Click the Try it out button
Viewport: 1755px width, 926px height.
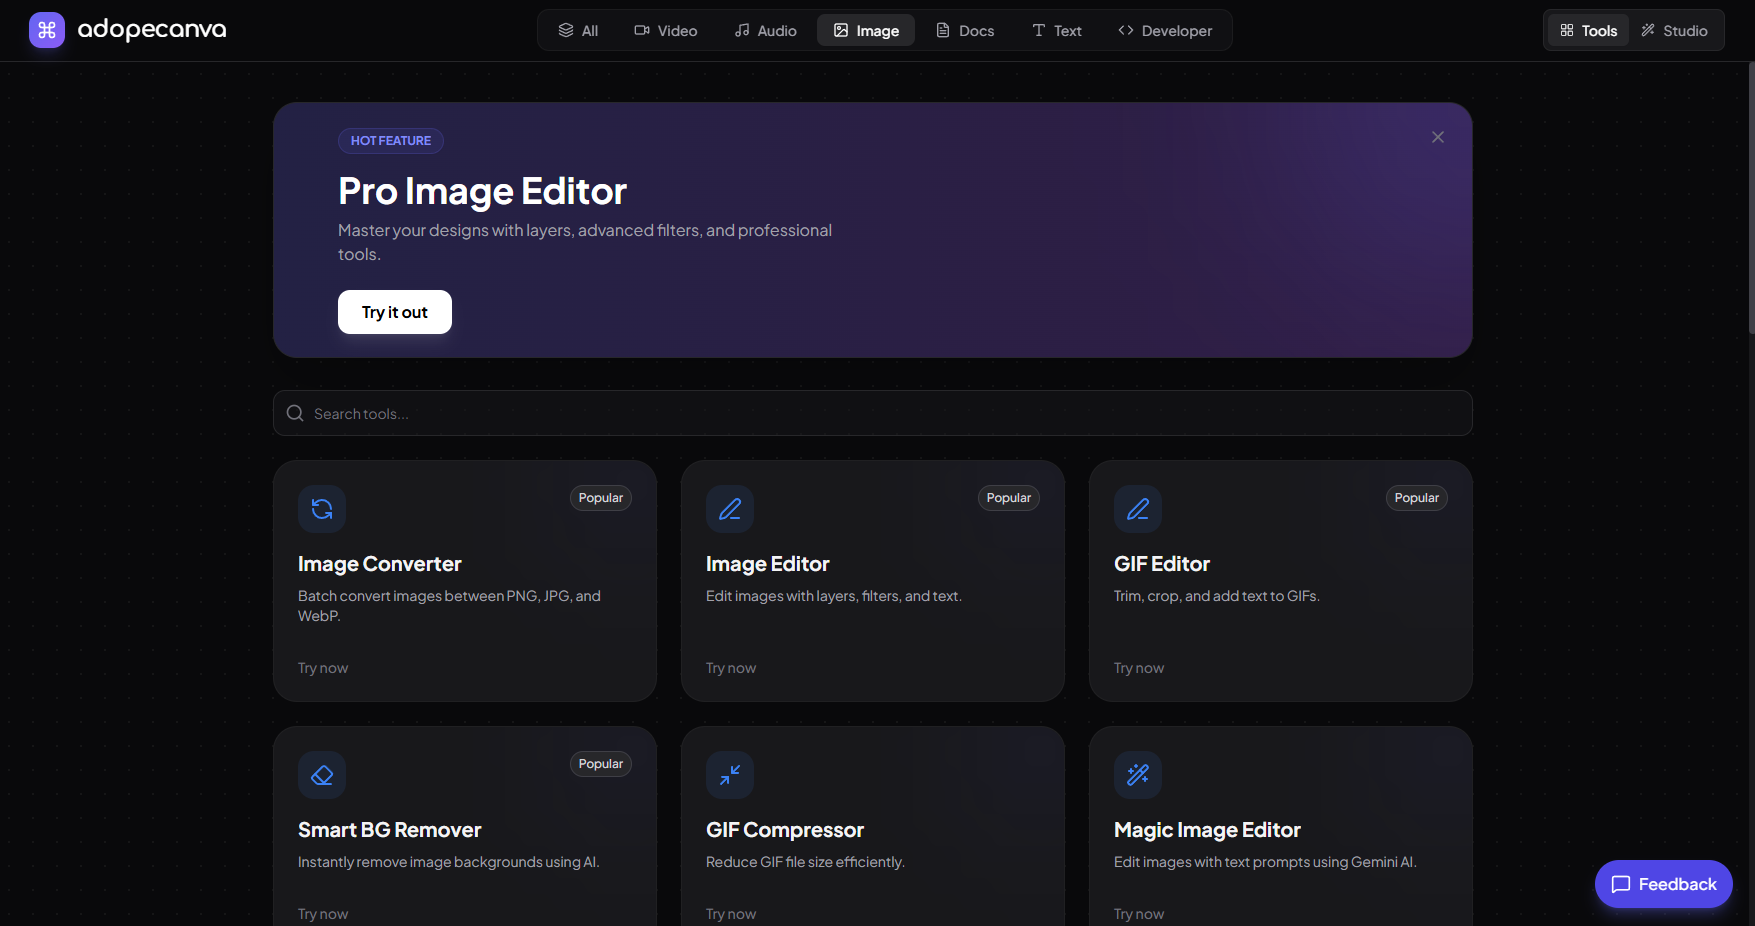point(394,311)
